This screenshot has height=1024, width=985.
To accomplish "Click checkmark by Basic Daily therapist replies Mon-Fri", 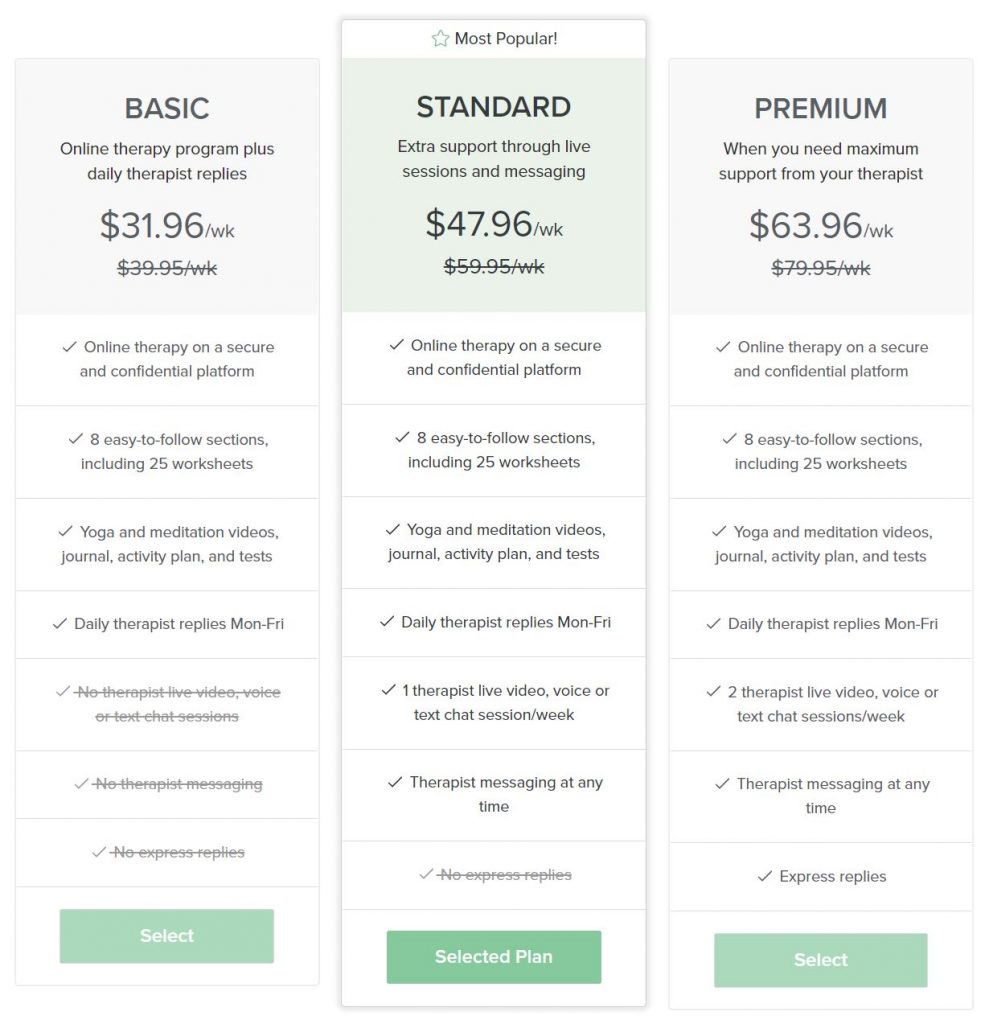I will click(x=59, y=624).
